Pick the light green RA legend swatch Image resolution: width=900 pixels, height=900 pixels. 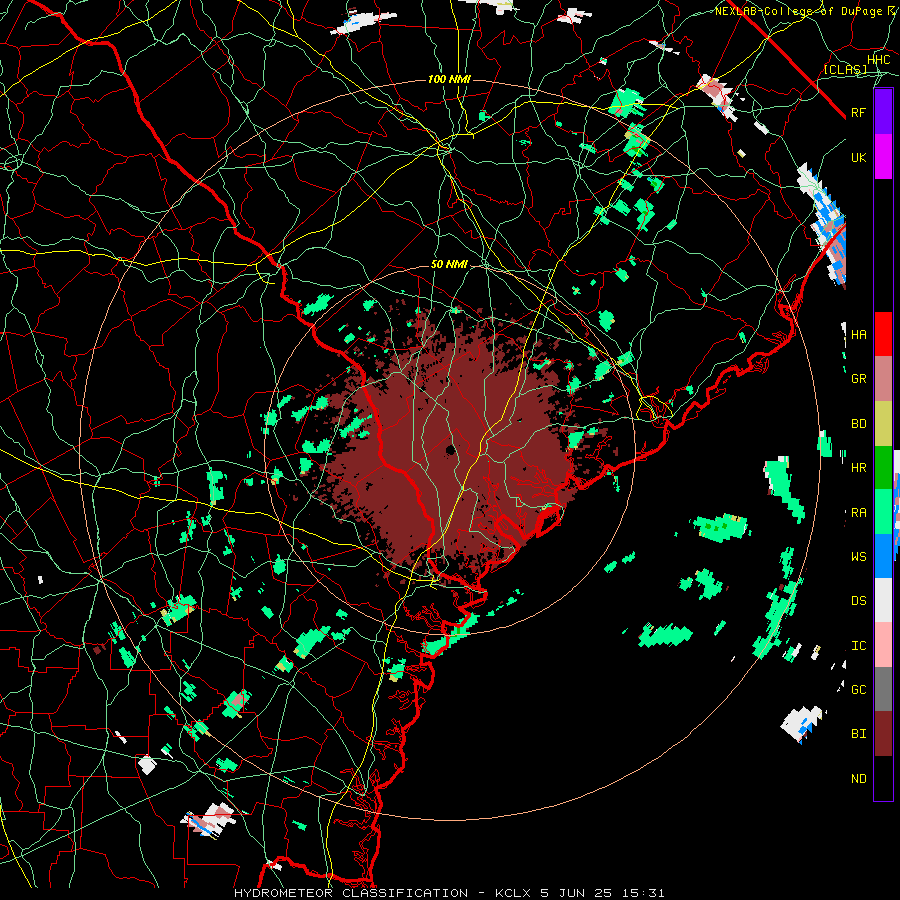click(883, 513)
